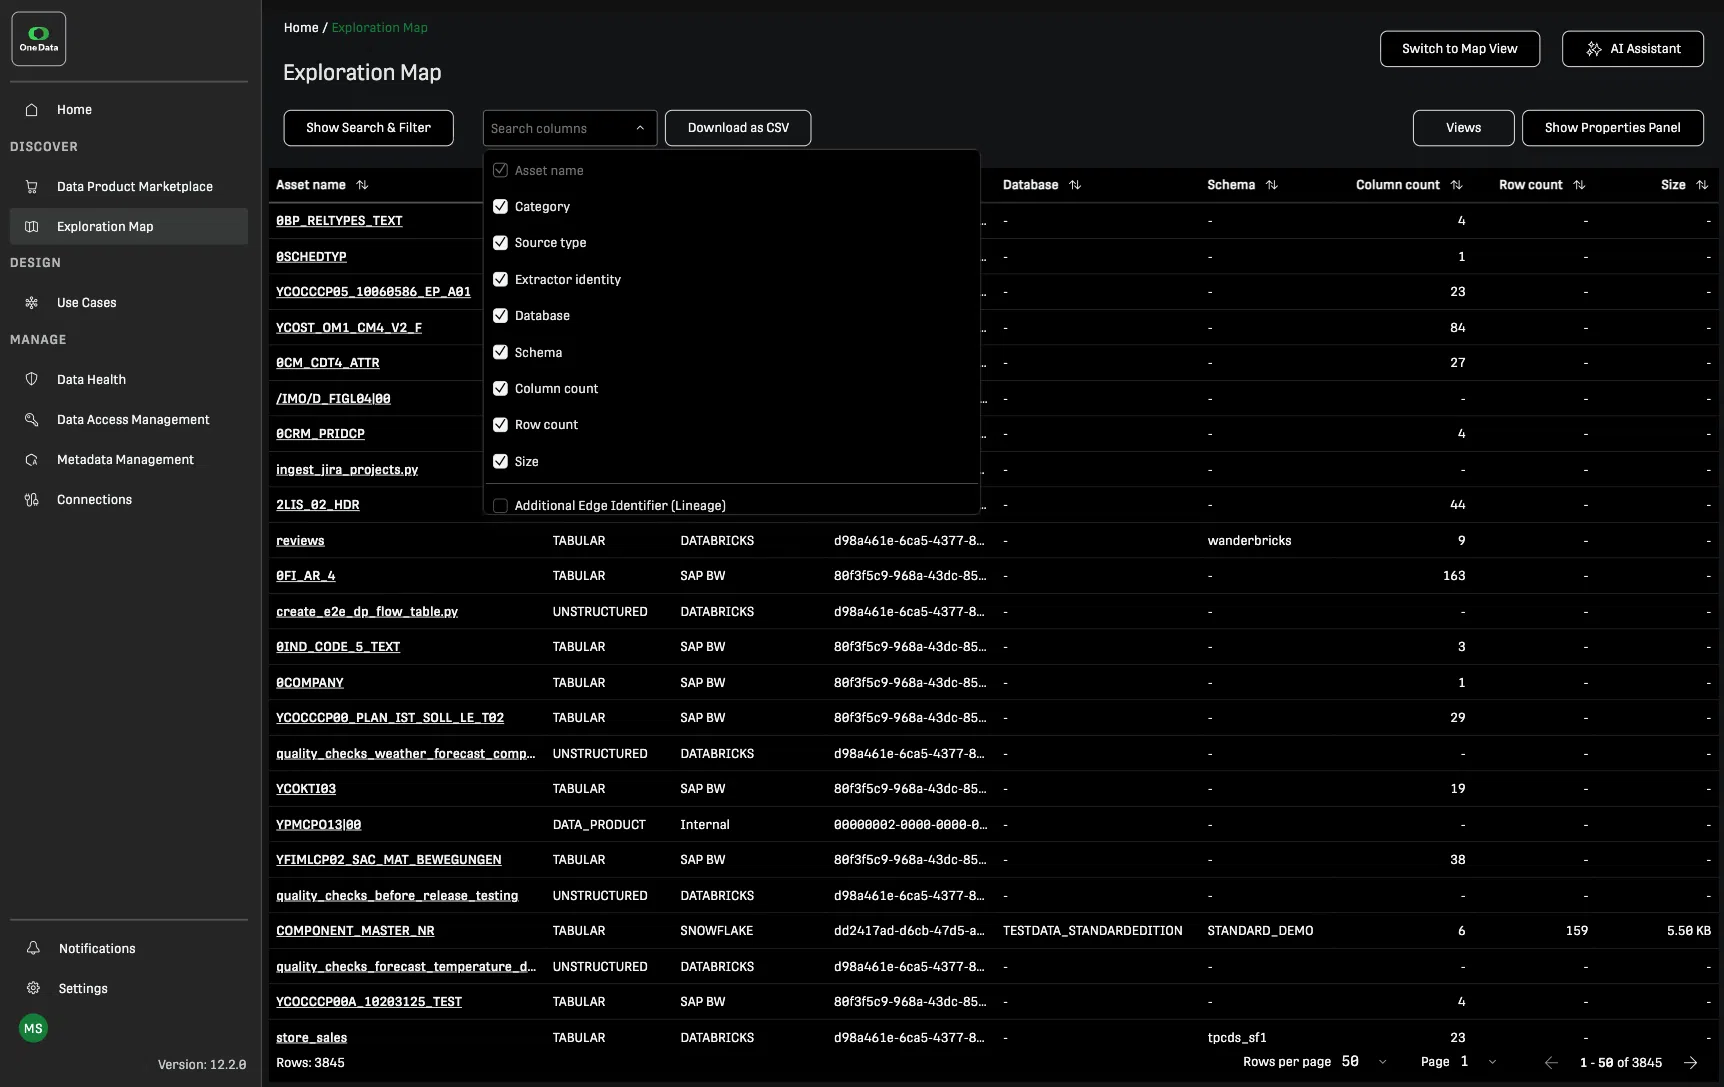Select Use Cases in the sidebar
Screen dimensions: 1724x1087
(x=129, y=303)
